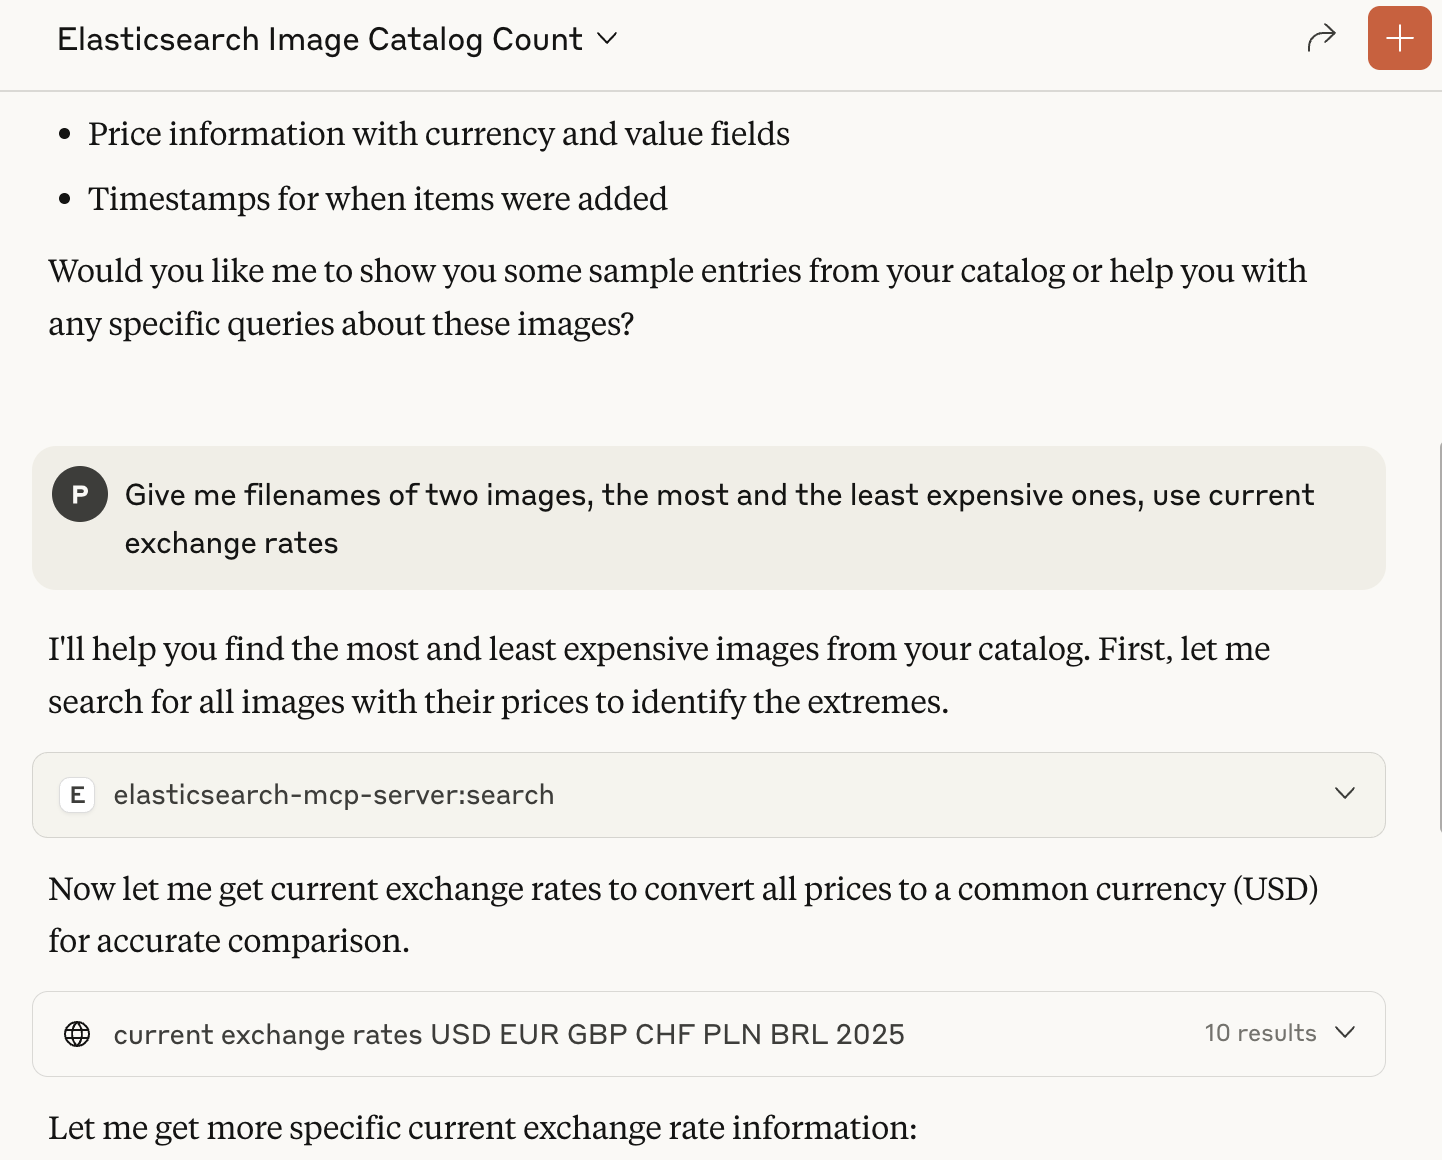Click the current exchange rates search query text
The image size is (1442, 1160).
pos(508,1034)
